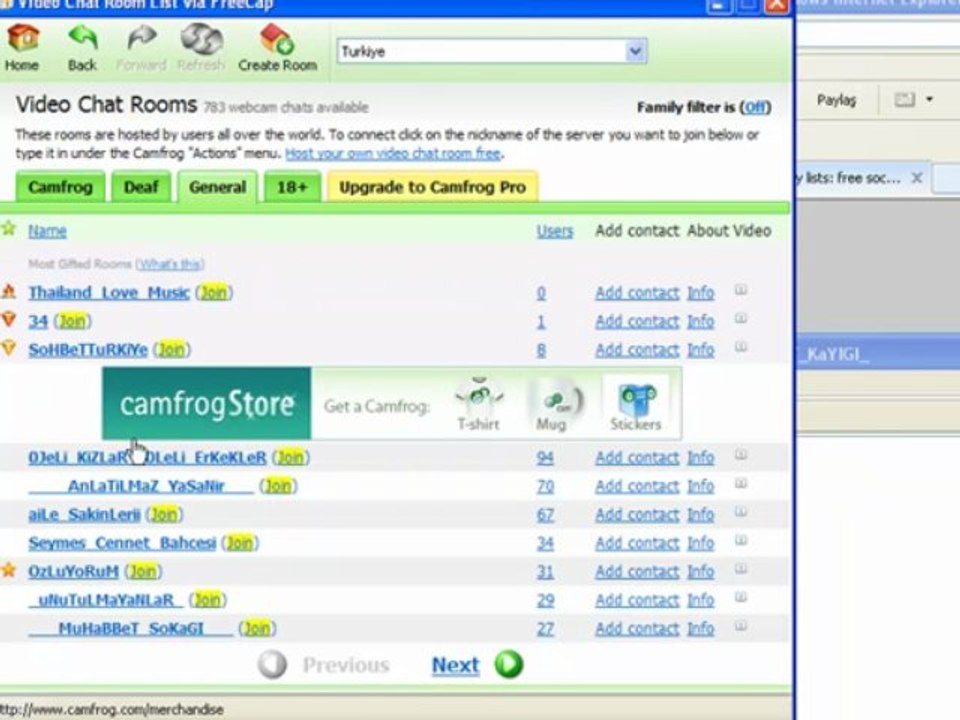Image resolution: width=960 pixels, height=720 pixels.
Task: Join the DeLi_KiZLaR_DeLi_ErKeKLeR room
Action: pos(290,457)
